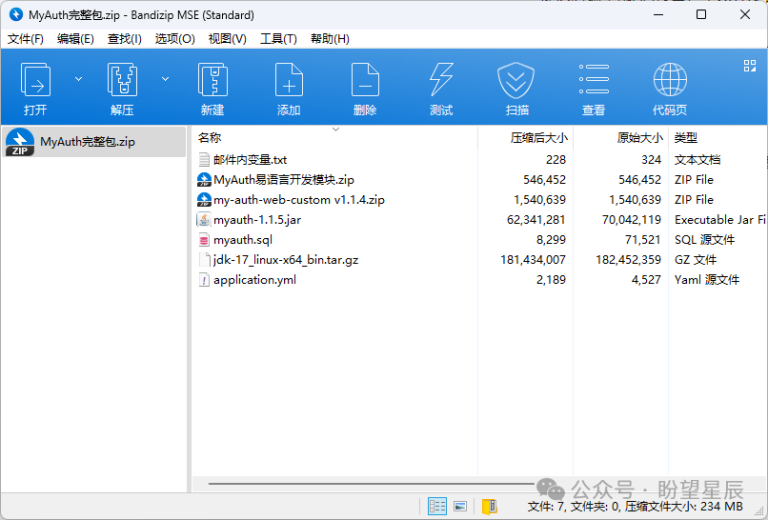Open the 视图(V) menu
768x520 pixels.
point(227,39)
